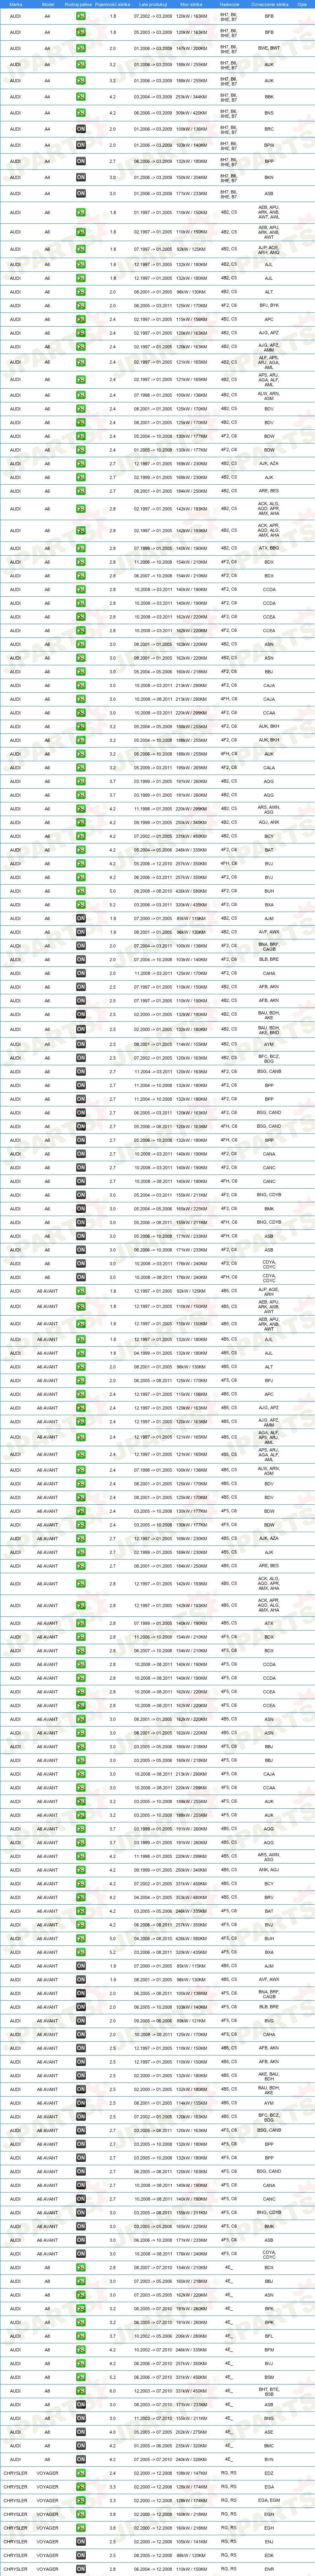Click the engine code cell BSM
315x2576 pixels.
pyautogui.click(x=269, y=2376)
